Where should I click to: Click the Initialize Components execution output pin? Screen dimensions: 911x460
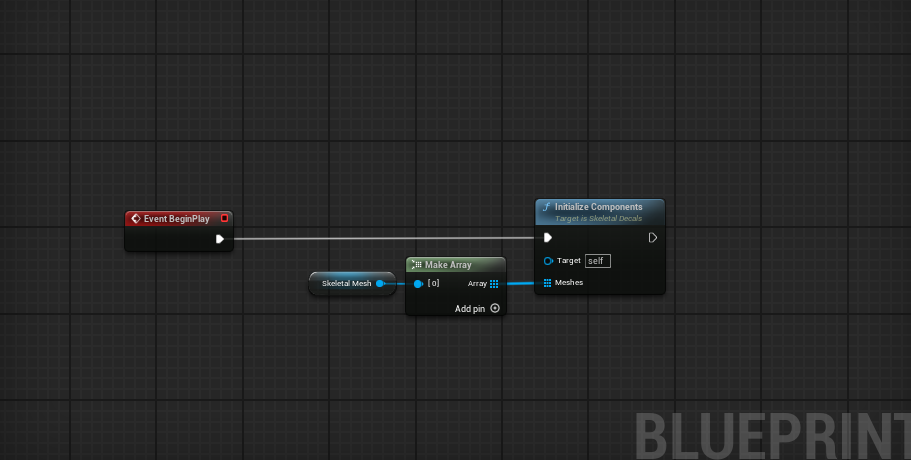[x=652, y=238]
